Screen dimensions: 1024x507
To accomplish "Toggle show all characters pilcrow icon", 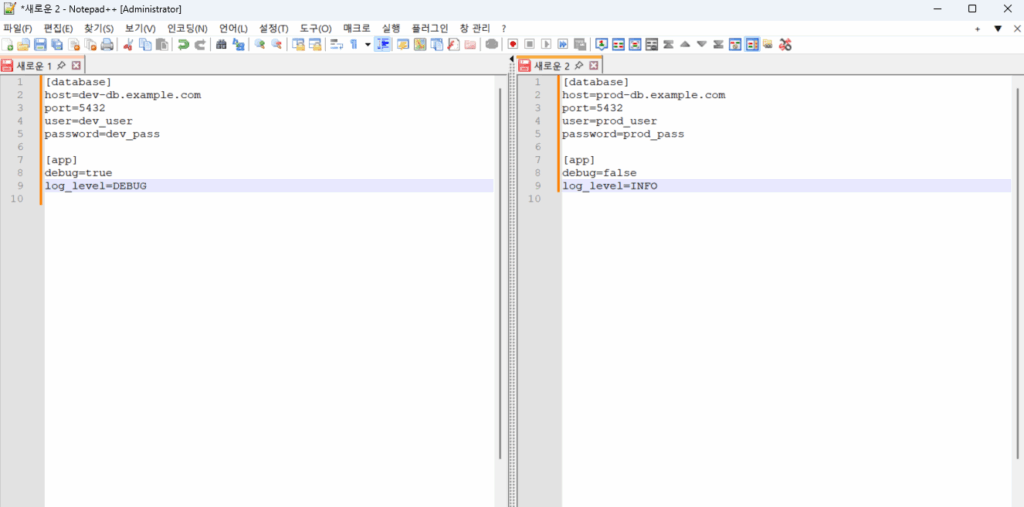I will (x=354, y=45).
